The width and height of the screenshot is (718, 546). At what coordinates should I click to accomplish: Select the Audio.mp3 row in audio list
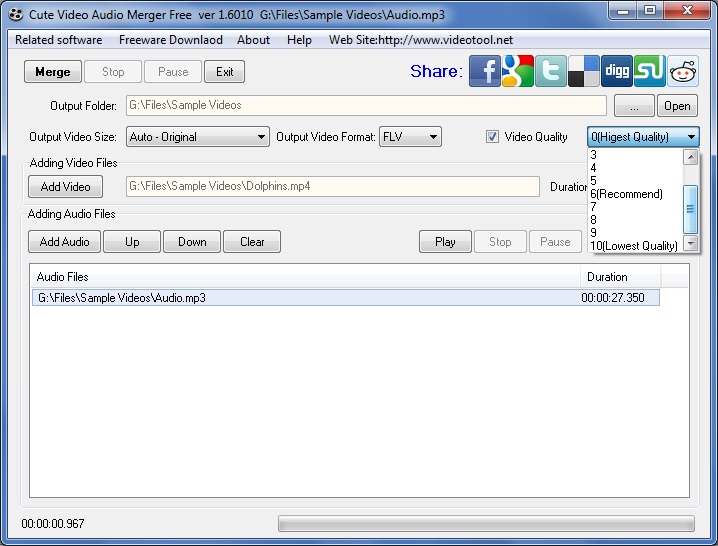click(x=346, y=298)
